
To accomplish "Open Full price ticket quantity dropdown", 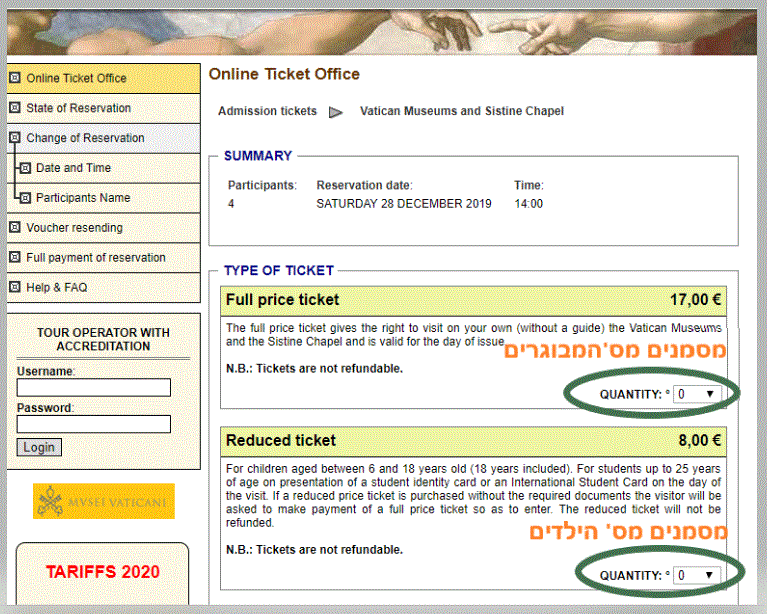I will coord(696,394).
